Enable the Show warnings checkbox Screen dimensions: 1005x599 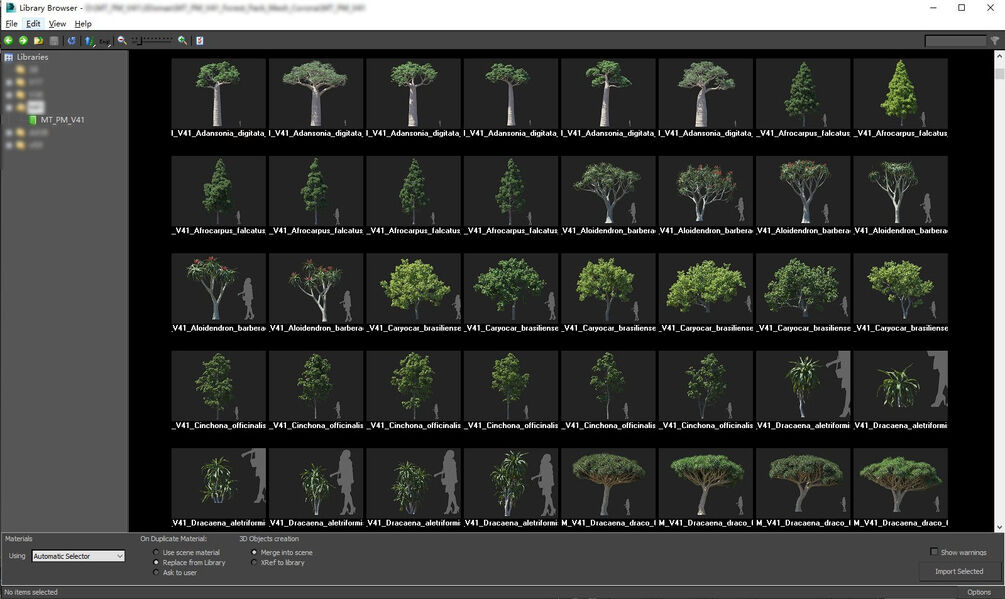click(936, 552)
